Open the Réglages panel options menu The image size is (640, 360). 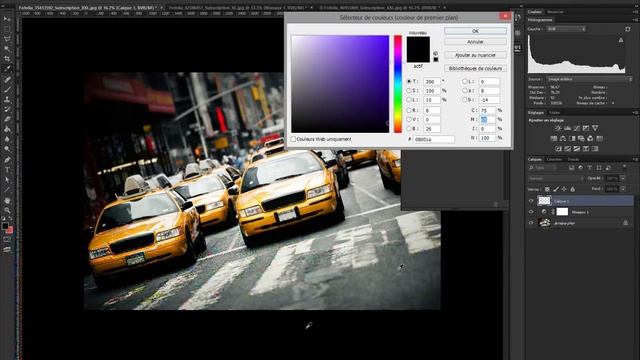635,112
